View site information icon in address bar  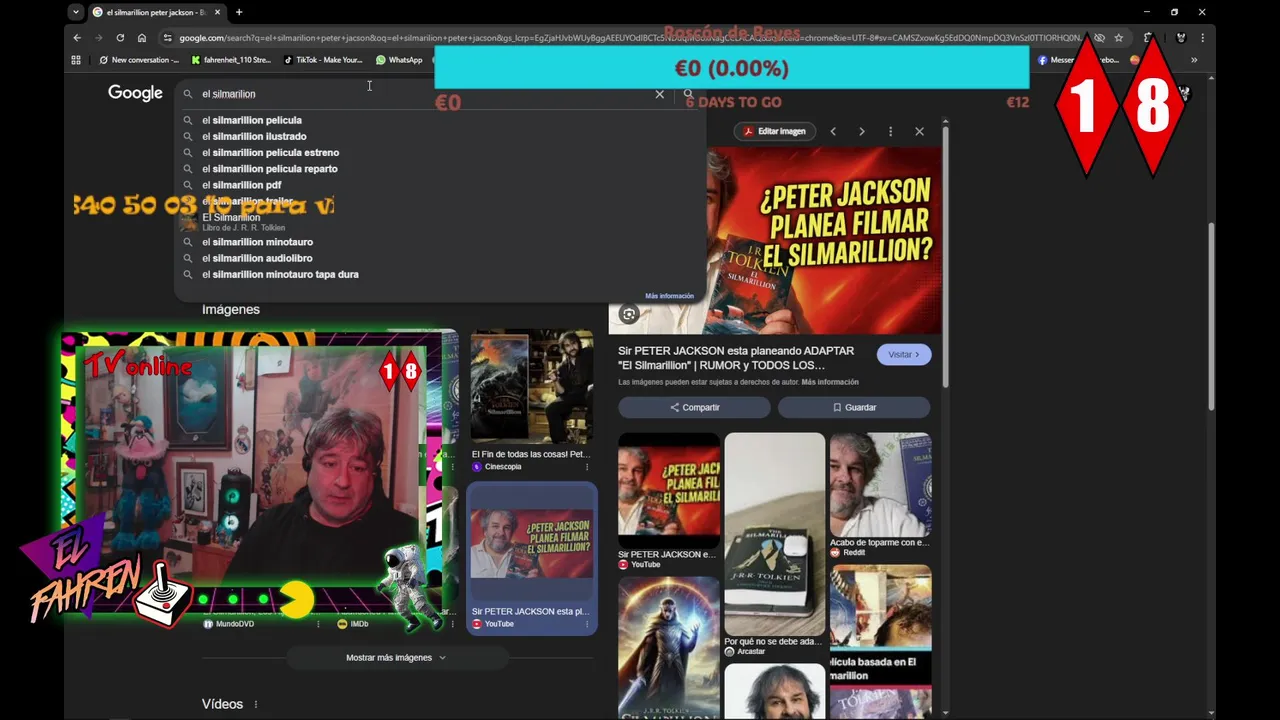click(x=168, y=38)
